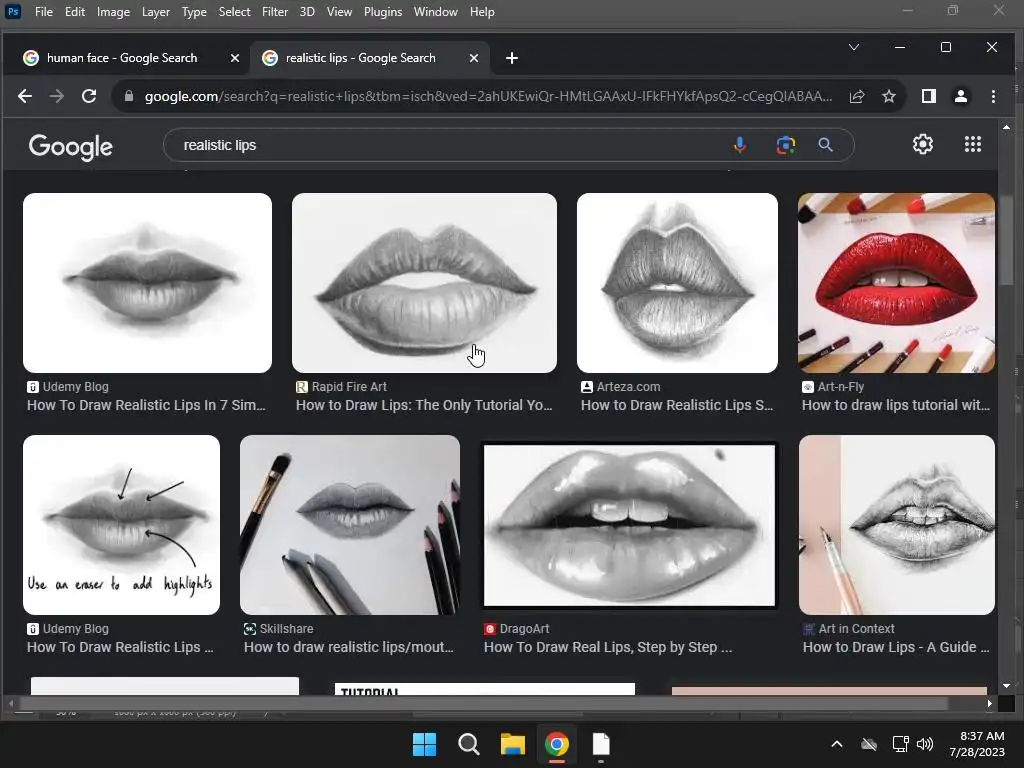The image size is (1024, 768).
Task: Share this page from the address bar
Action: point(857,96)
